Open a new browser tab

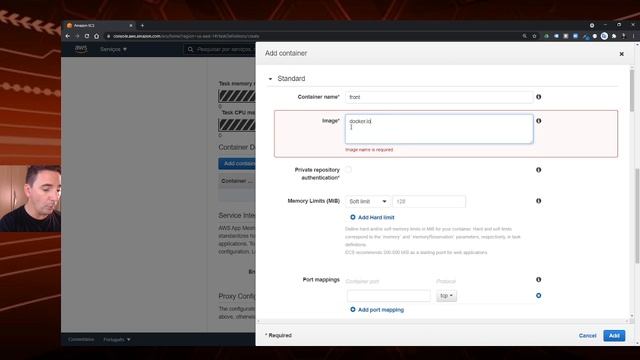click(x=142, y=25)
